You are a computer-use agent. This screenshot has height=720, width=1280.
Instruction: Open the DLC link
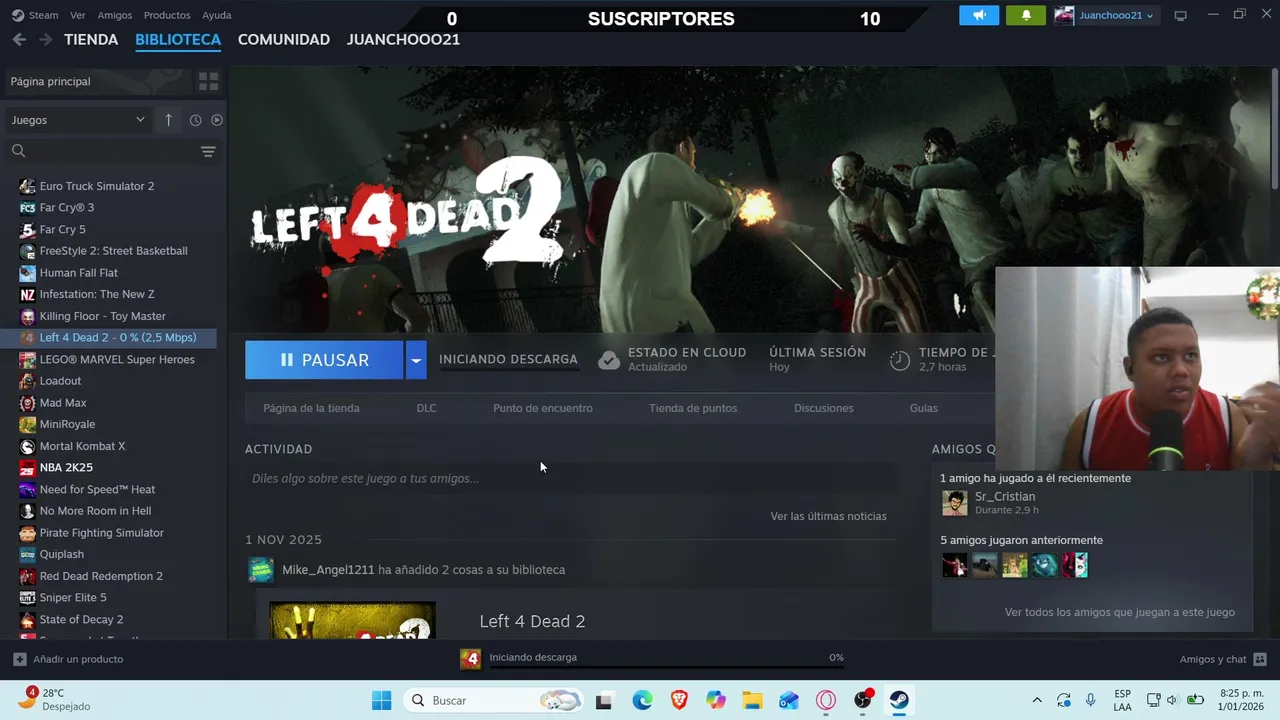426,408
